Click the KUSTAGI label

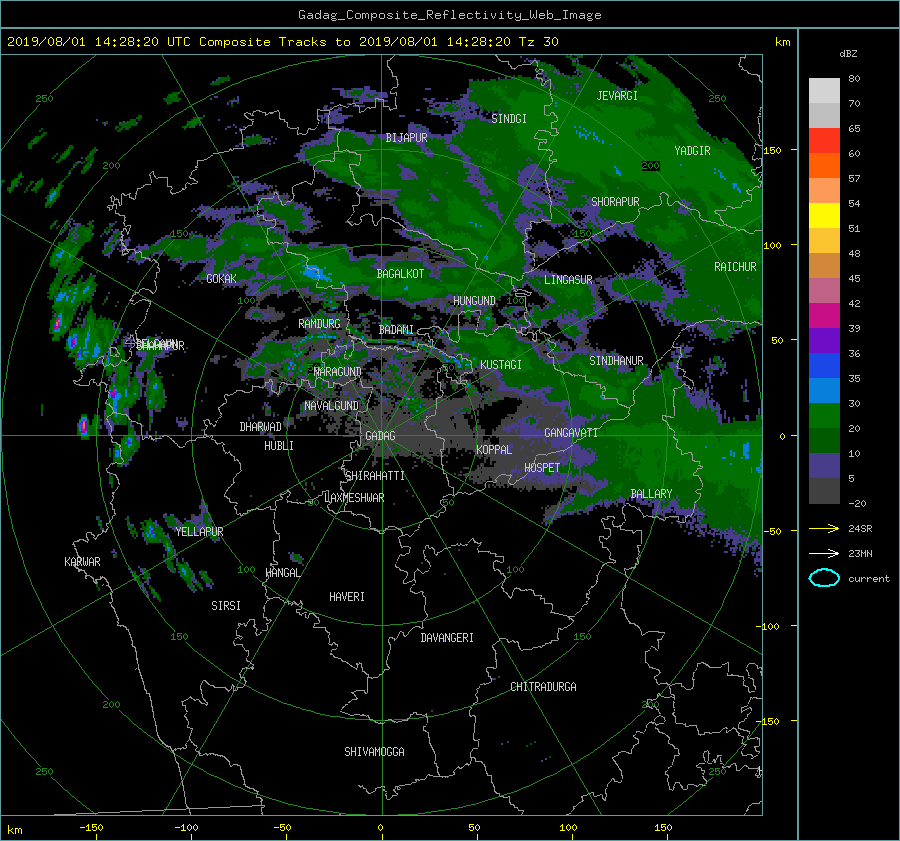pyautogui.click(x=501, y=365)
